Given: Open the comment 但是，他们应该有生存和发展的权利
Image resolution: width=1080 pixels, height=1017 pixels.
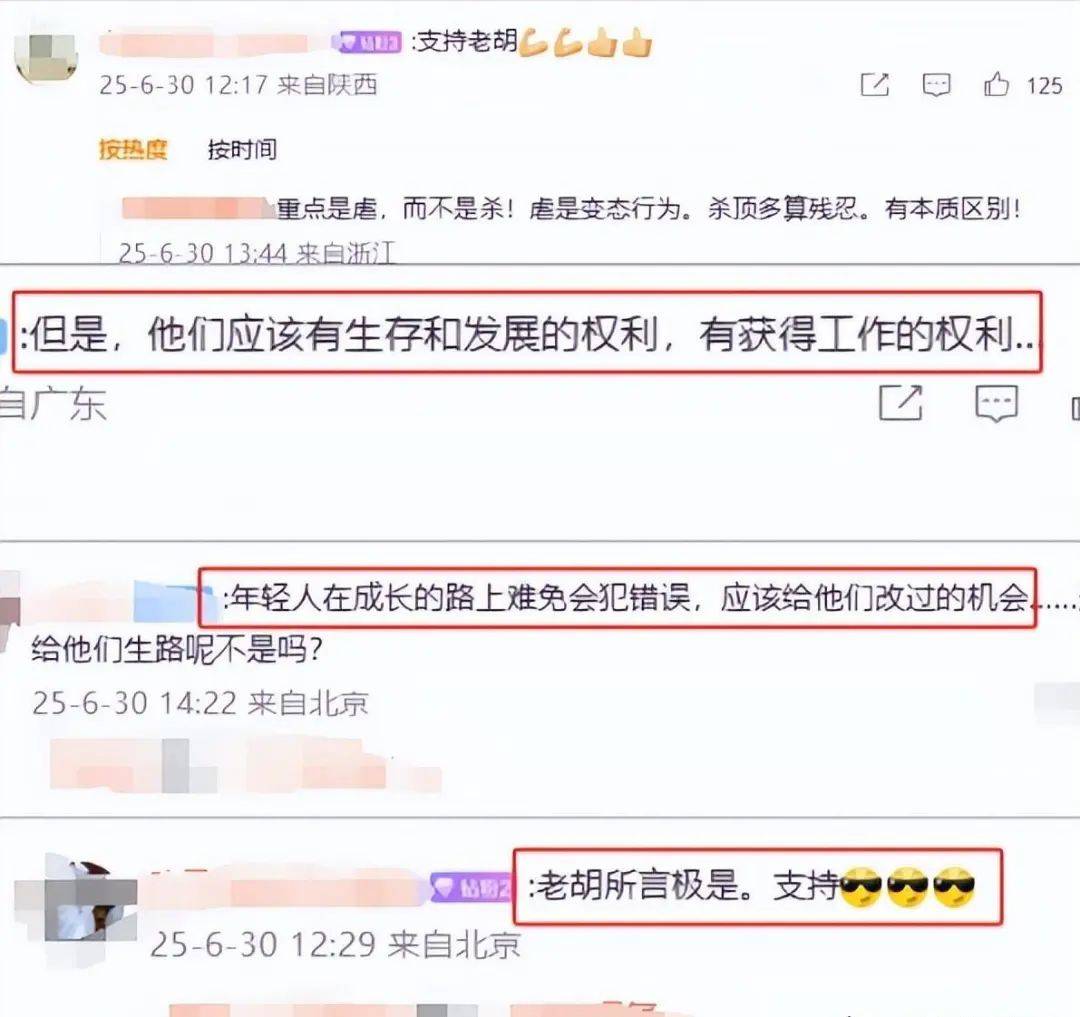Looking at the screenshot, I should coord(528,333).
